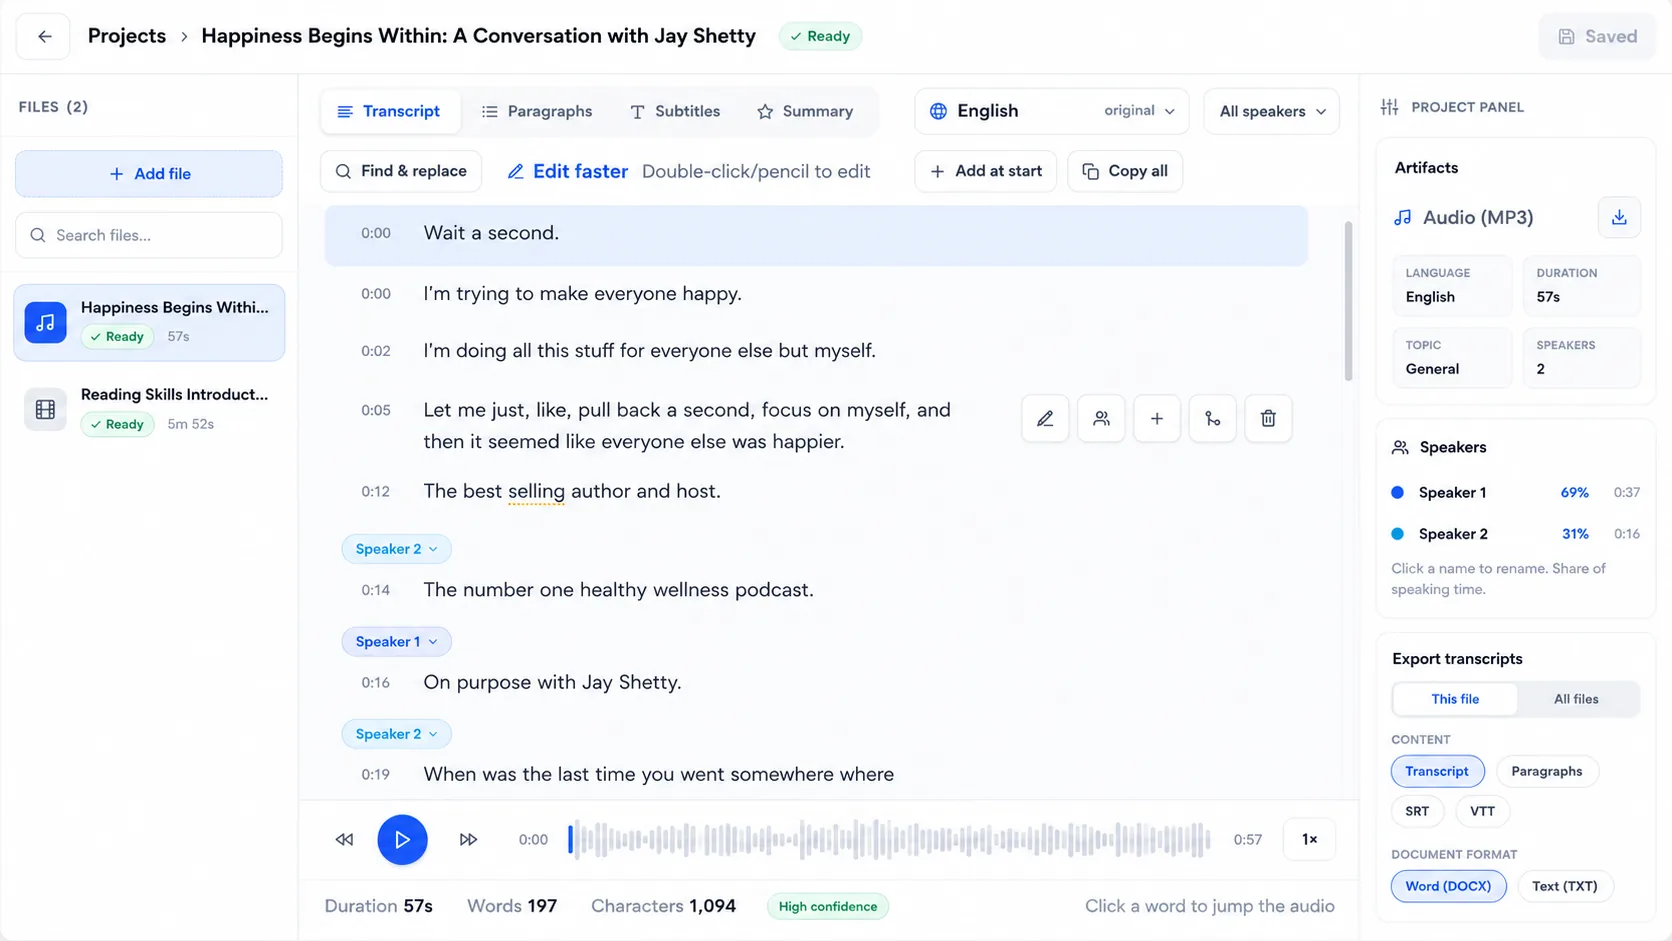Switch to the Subtitles tab
This screenshot has height=941, width=1672.
(x=675, y=111)
